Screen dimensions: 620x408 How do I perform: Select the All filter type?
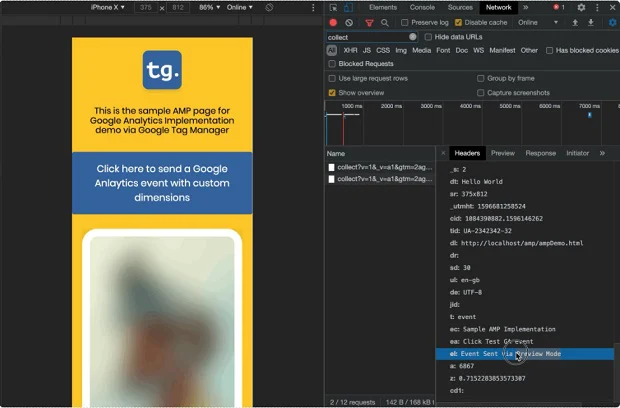(332, 50)
